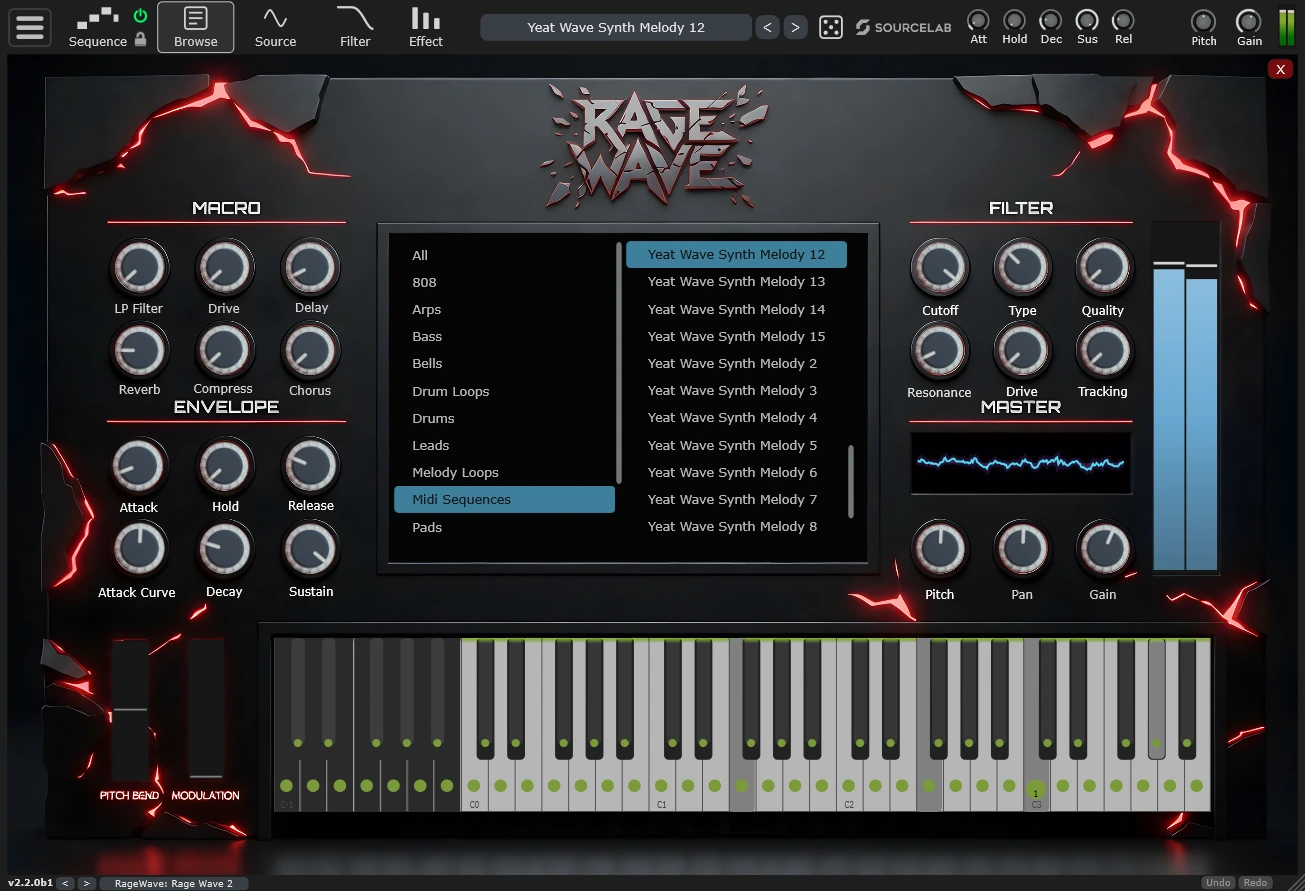Click the Delay macro knob
The height and width of the screenshot is (891, 1305).
point(311,268)
